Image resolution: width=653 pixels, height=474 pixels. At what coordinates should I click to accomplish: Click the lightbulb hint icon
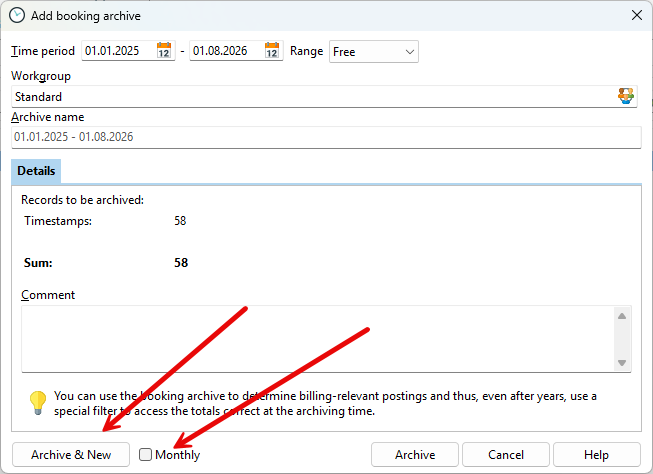pos(37,402)
